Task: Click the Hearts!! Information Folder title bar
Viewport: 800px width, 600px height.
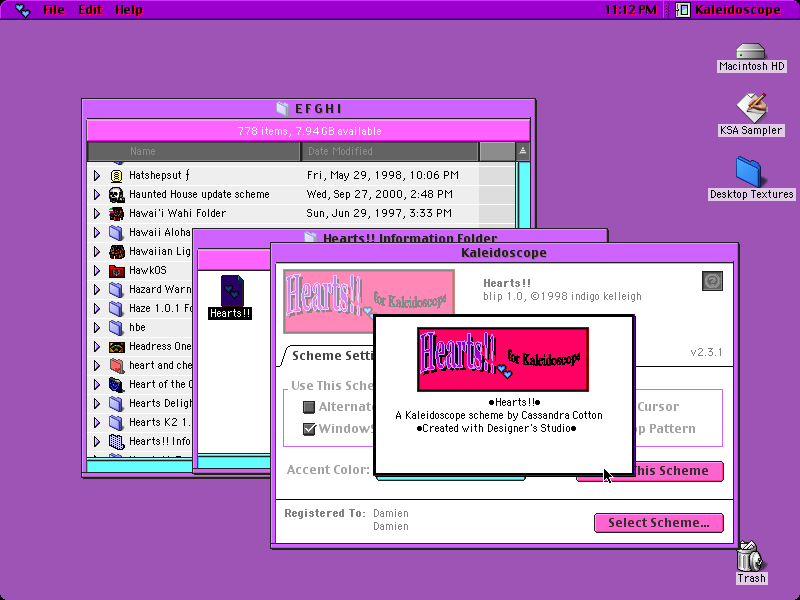Action: click(x=401, y=238)
